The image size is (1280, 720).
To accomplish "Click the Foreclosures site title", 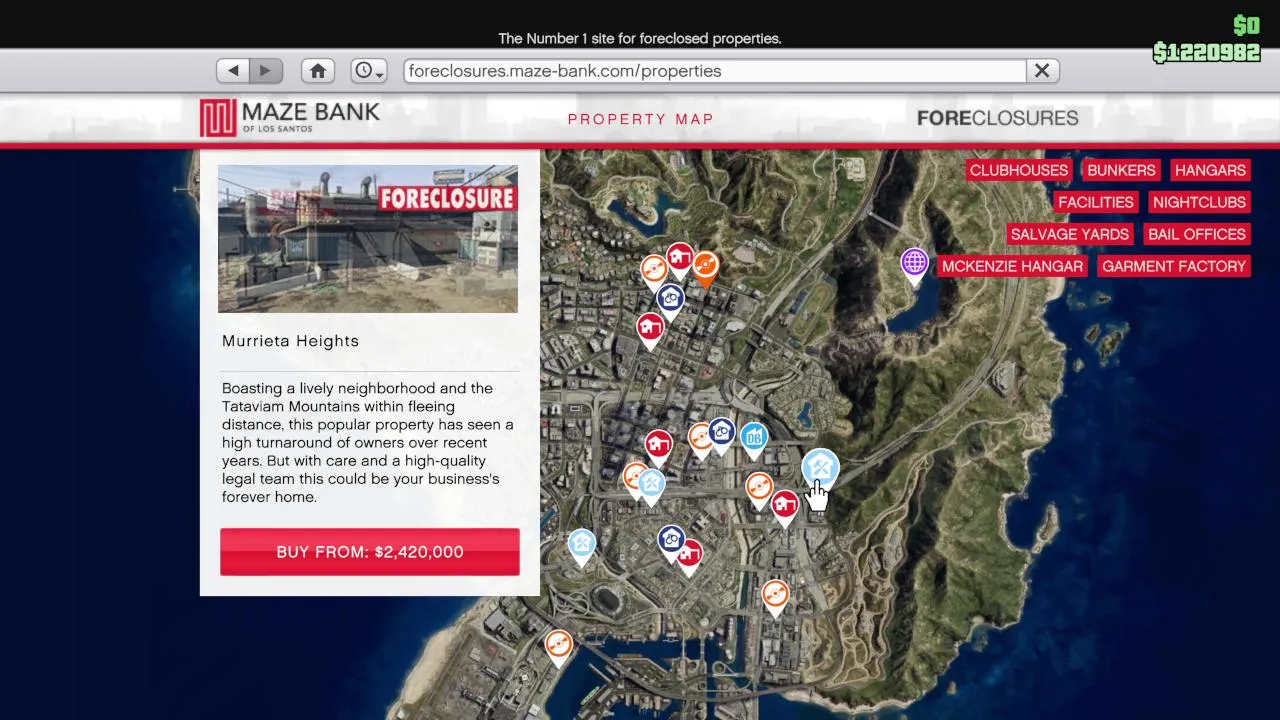I will coord(997,118).
